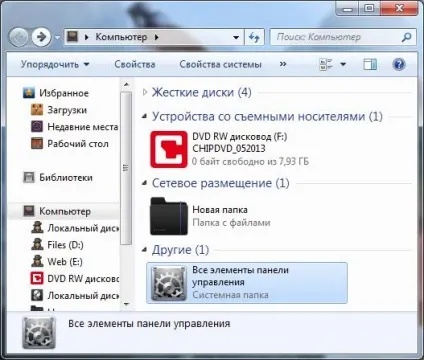Expand the Жесткие диски (4) group
The width and height of the screenshot is (424, 360).
(x=145, y=92)
